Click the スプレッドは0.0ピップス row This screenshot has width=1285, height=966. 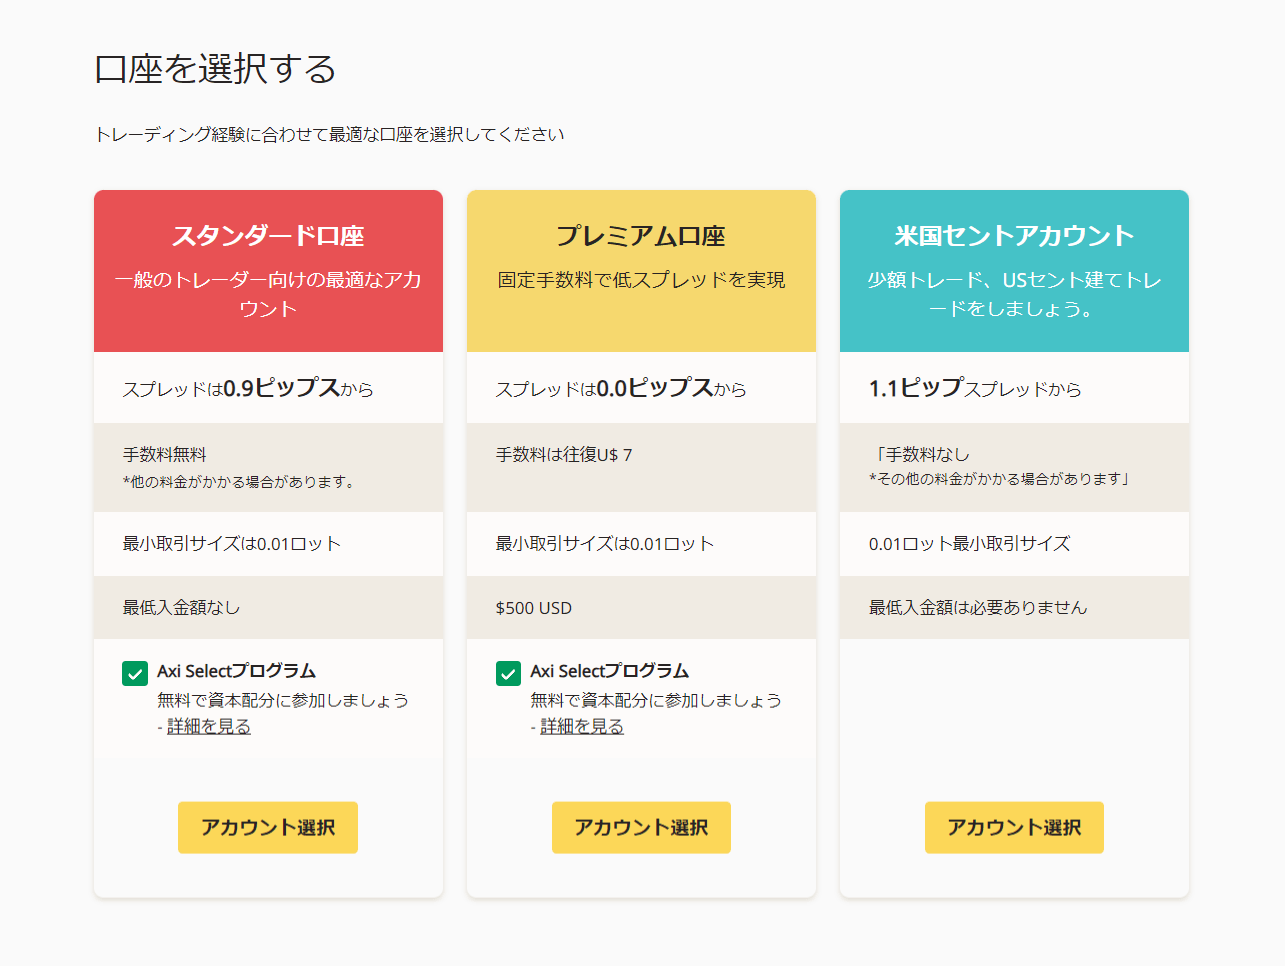tap(641, 389)
